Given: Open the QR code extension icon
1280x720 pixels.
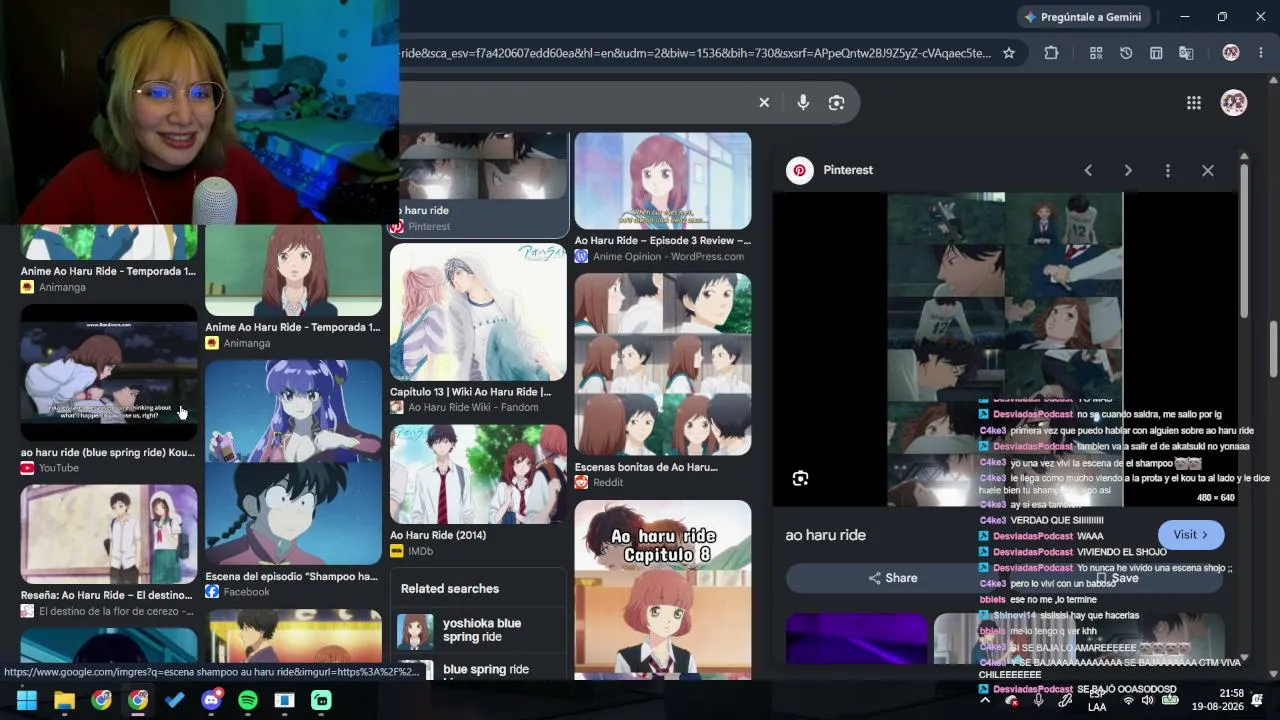Looking at the screenshot, I should pos(1096,53).
